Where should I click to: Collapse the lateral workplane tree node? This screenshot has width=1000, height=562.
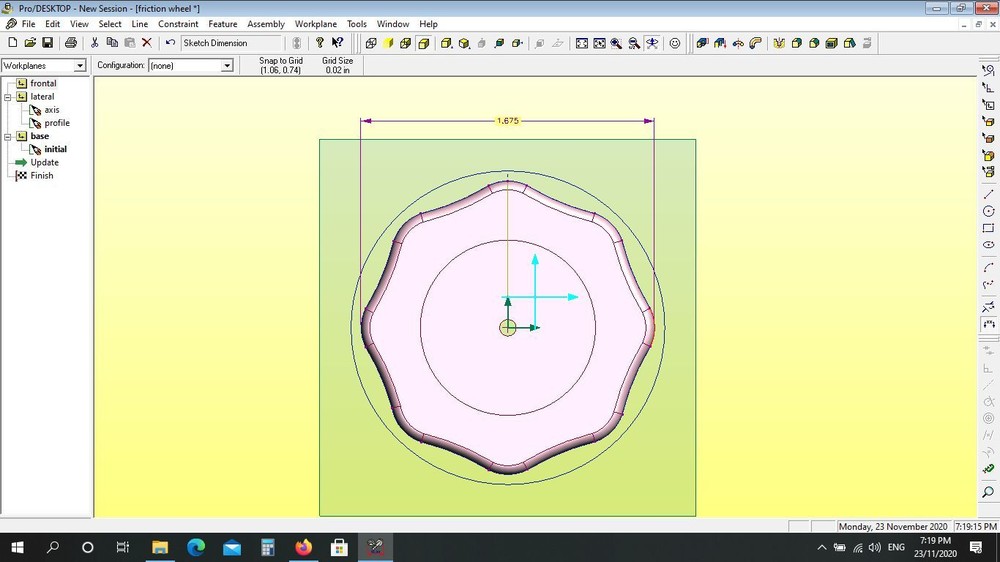point(8,97)
